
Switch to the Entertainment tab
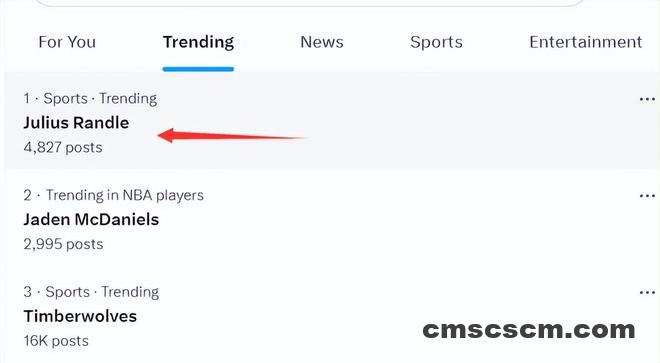click(585, 42)
